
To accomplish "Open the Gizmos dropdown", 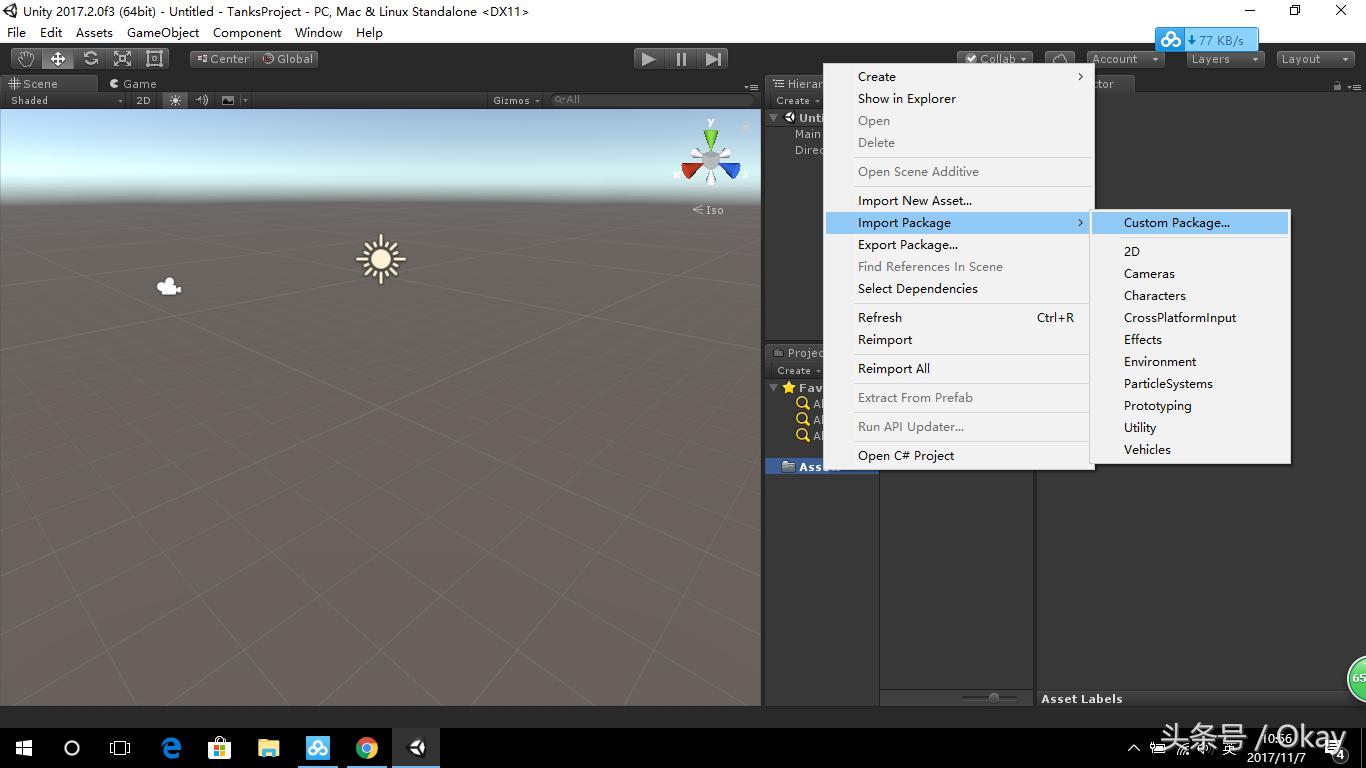I will tap(515, 100).
